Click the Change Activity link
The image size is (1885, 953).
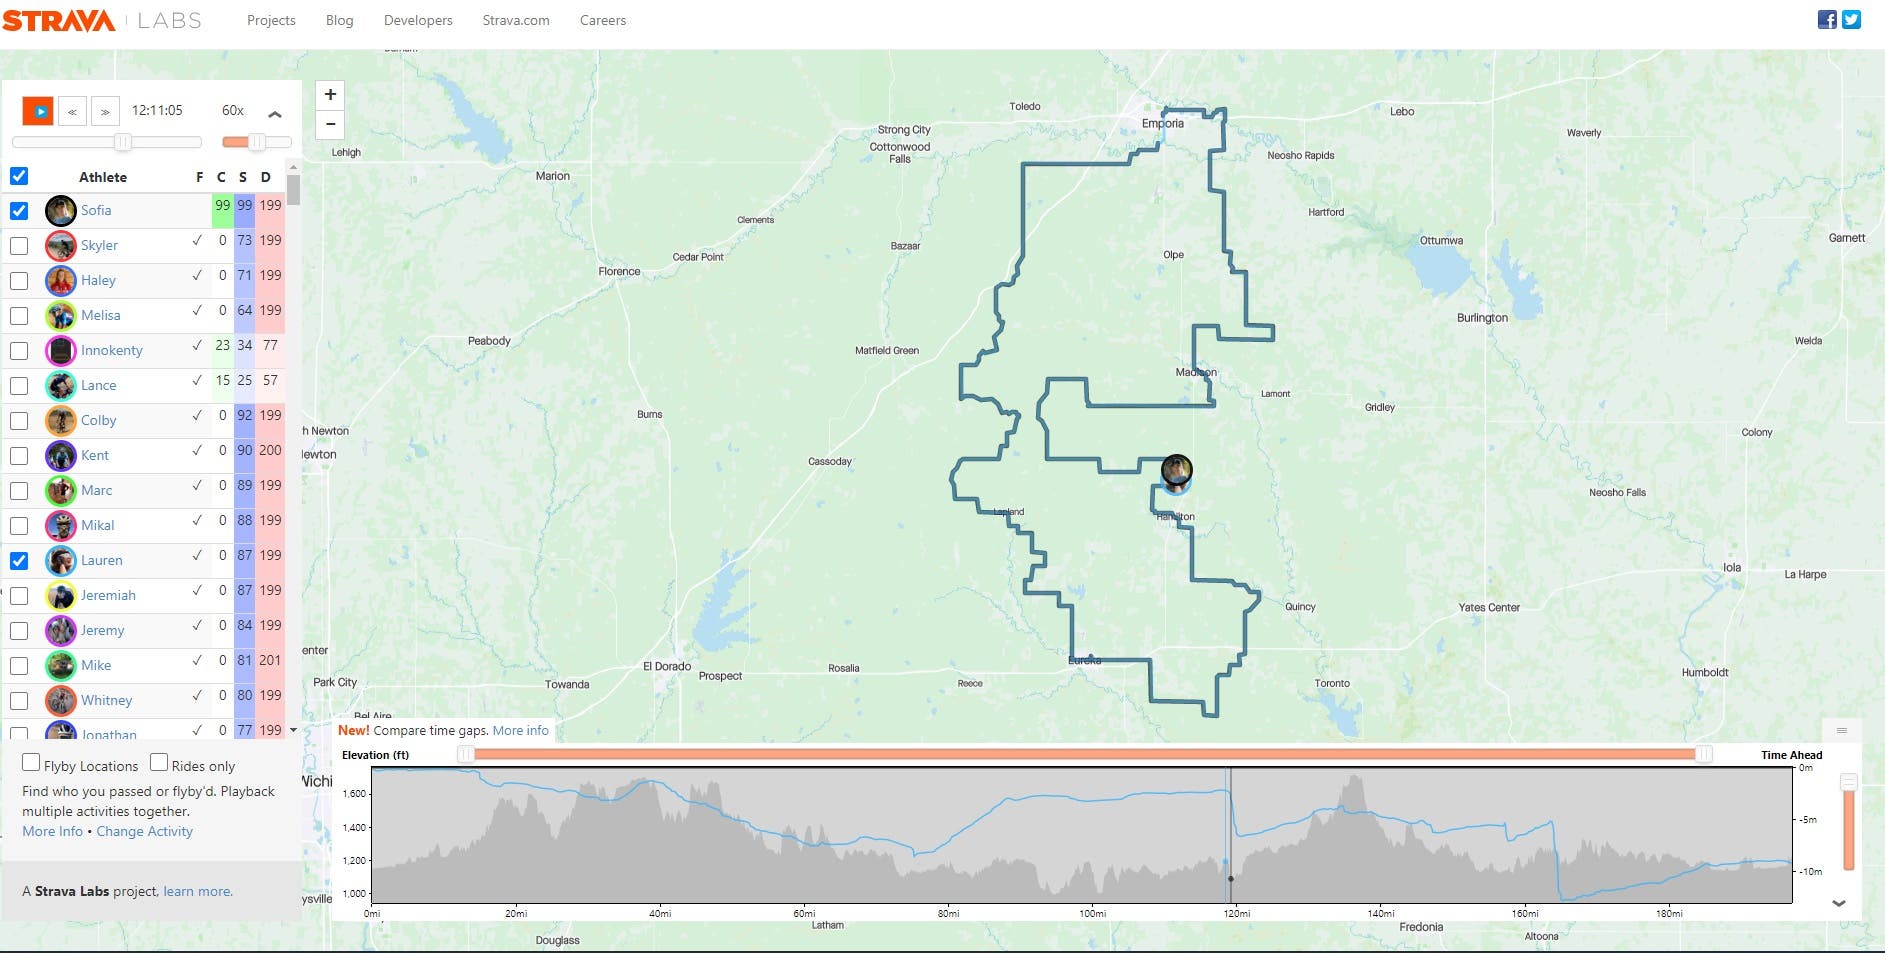pos(144,832)
